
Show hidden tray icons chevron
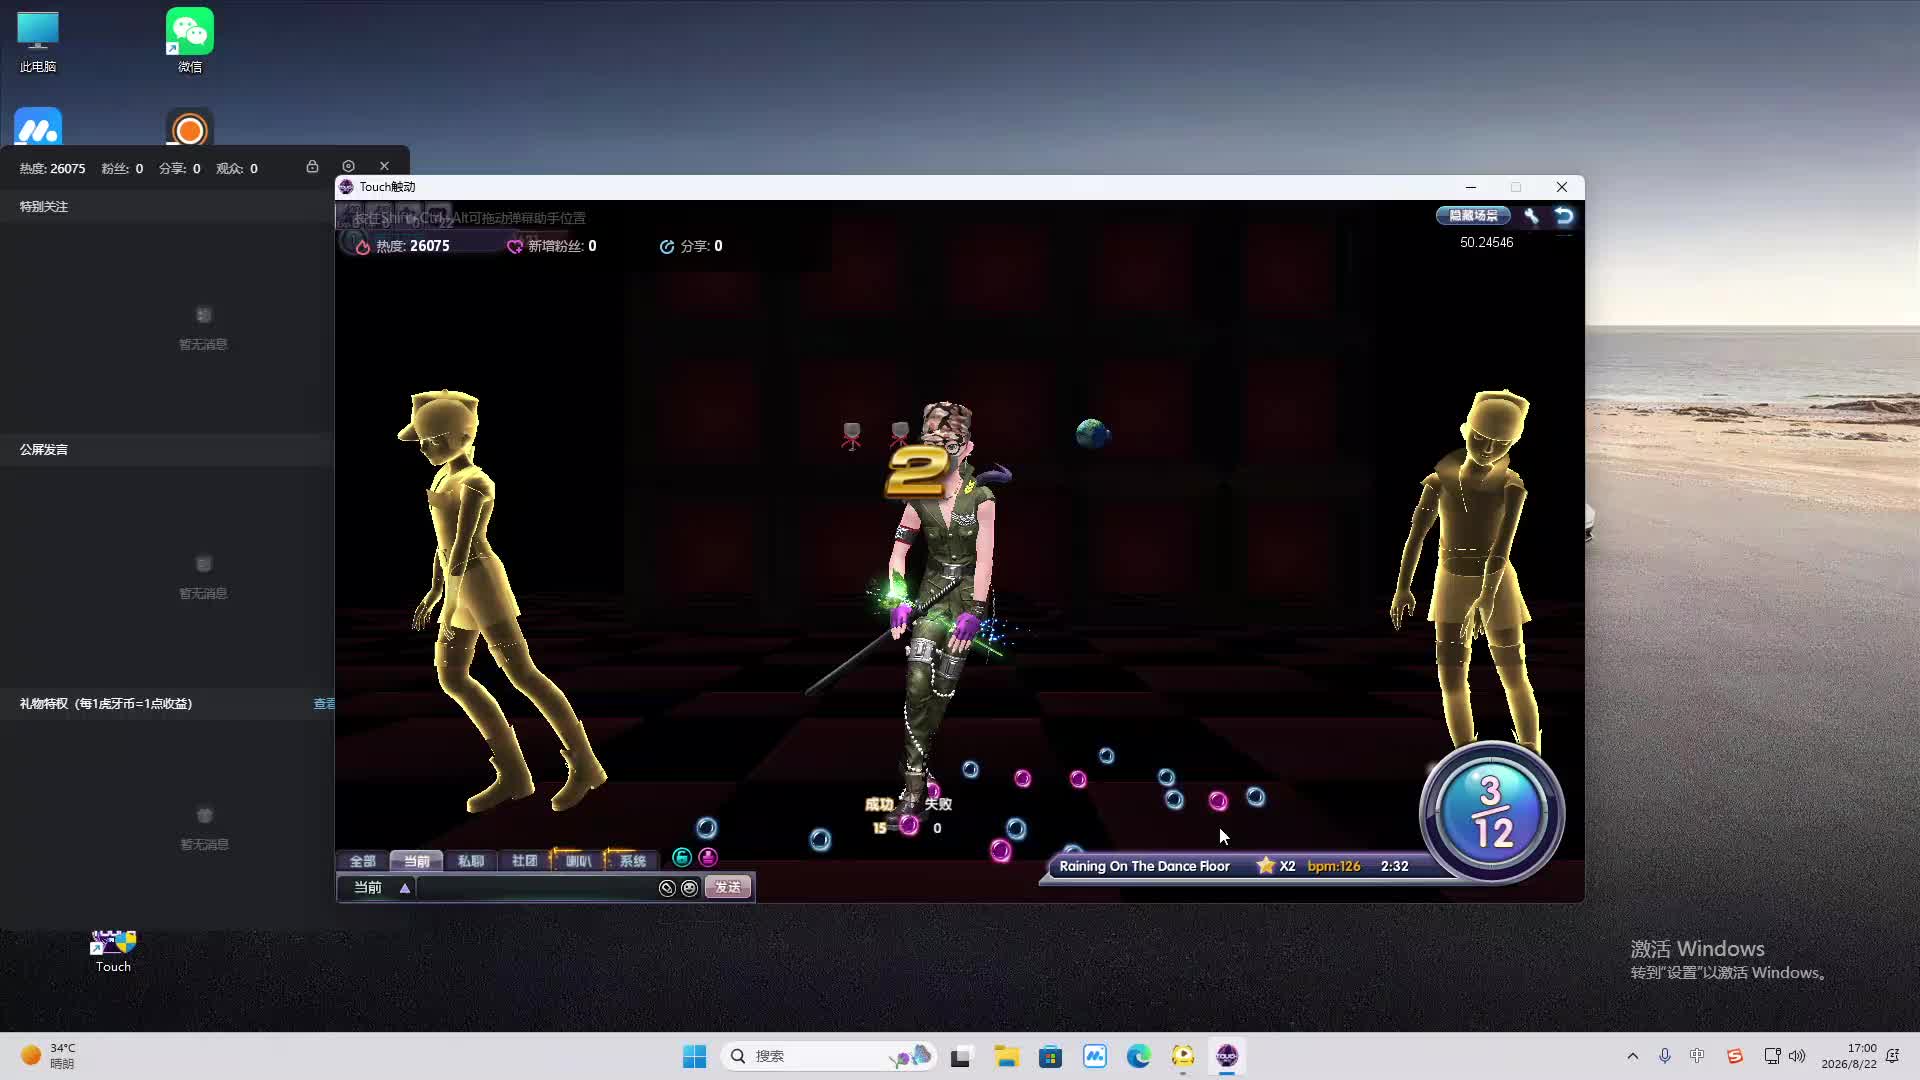coord(1633,1056)
